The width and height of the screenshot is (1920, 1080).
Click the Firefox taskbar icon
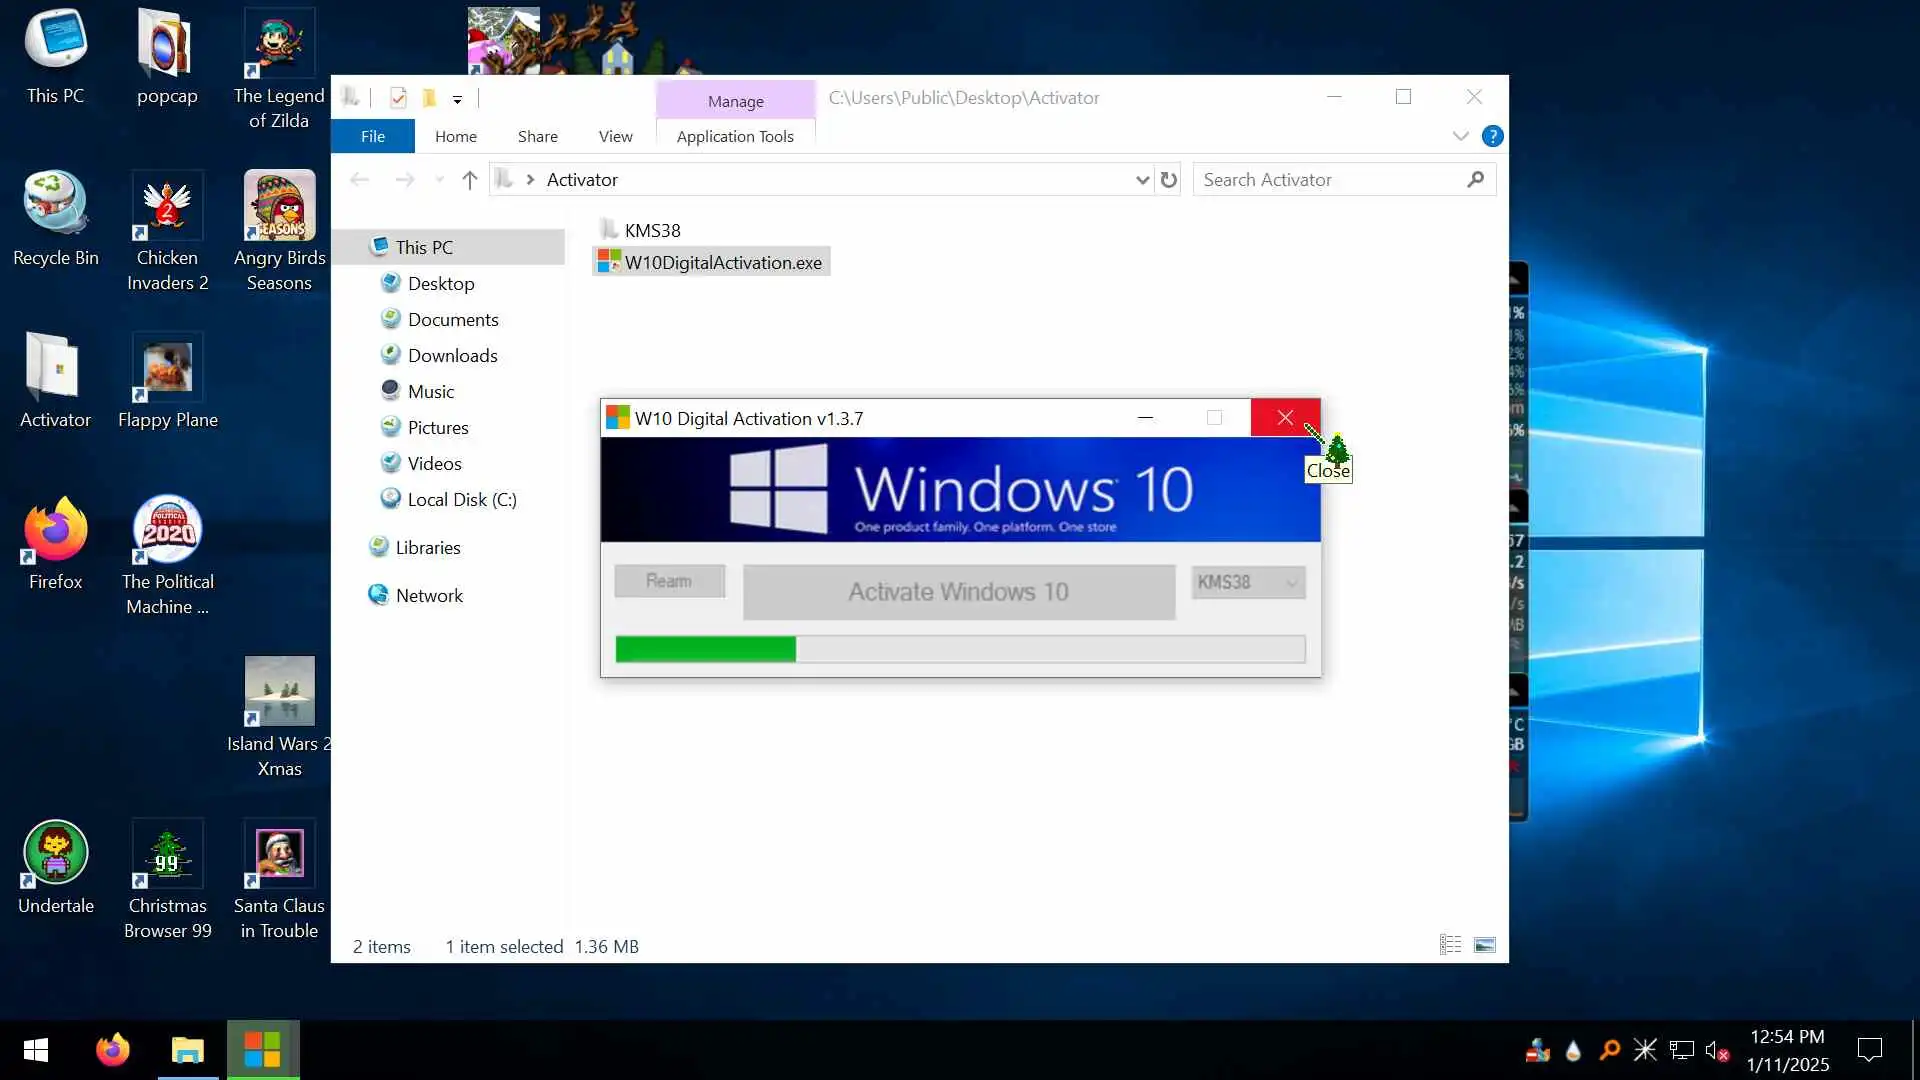tap(113, 1050)
